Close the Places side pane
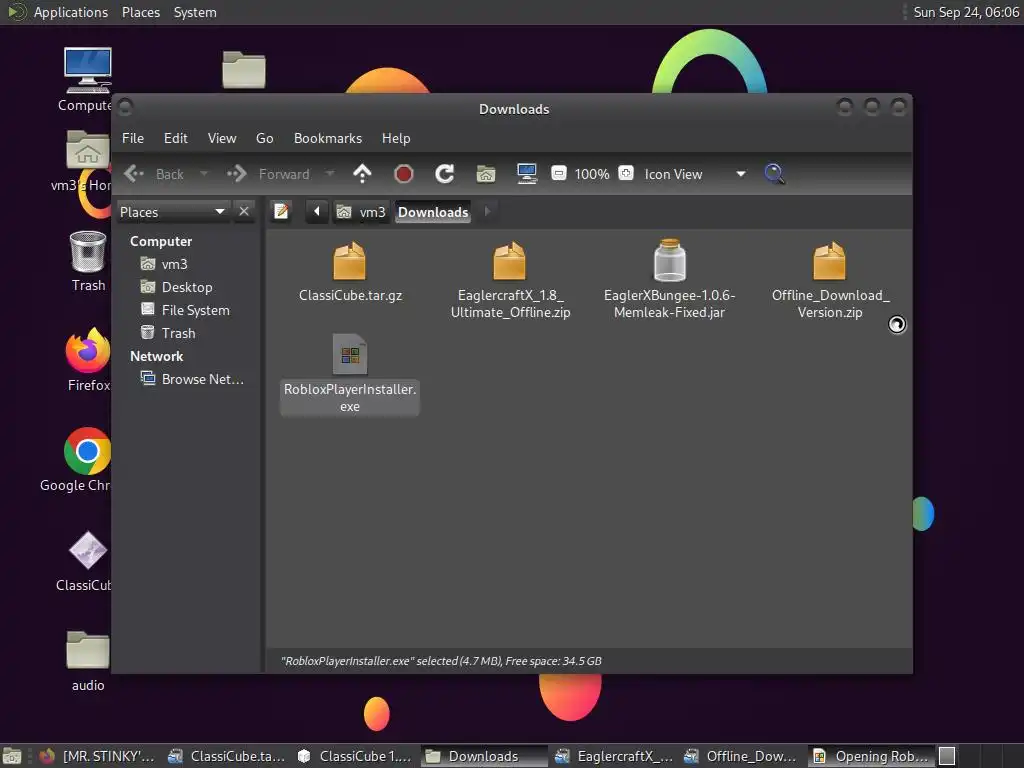1024x768 pixels. (x=244, y=212)
